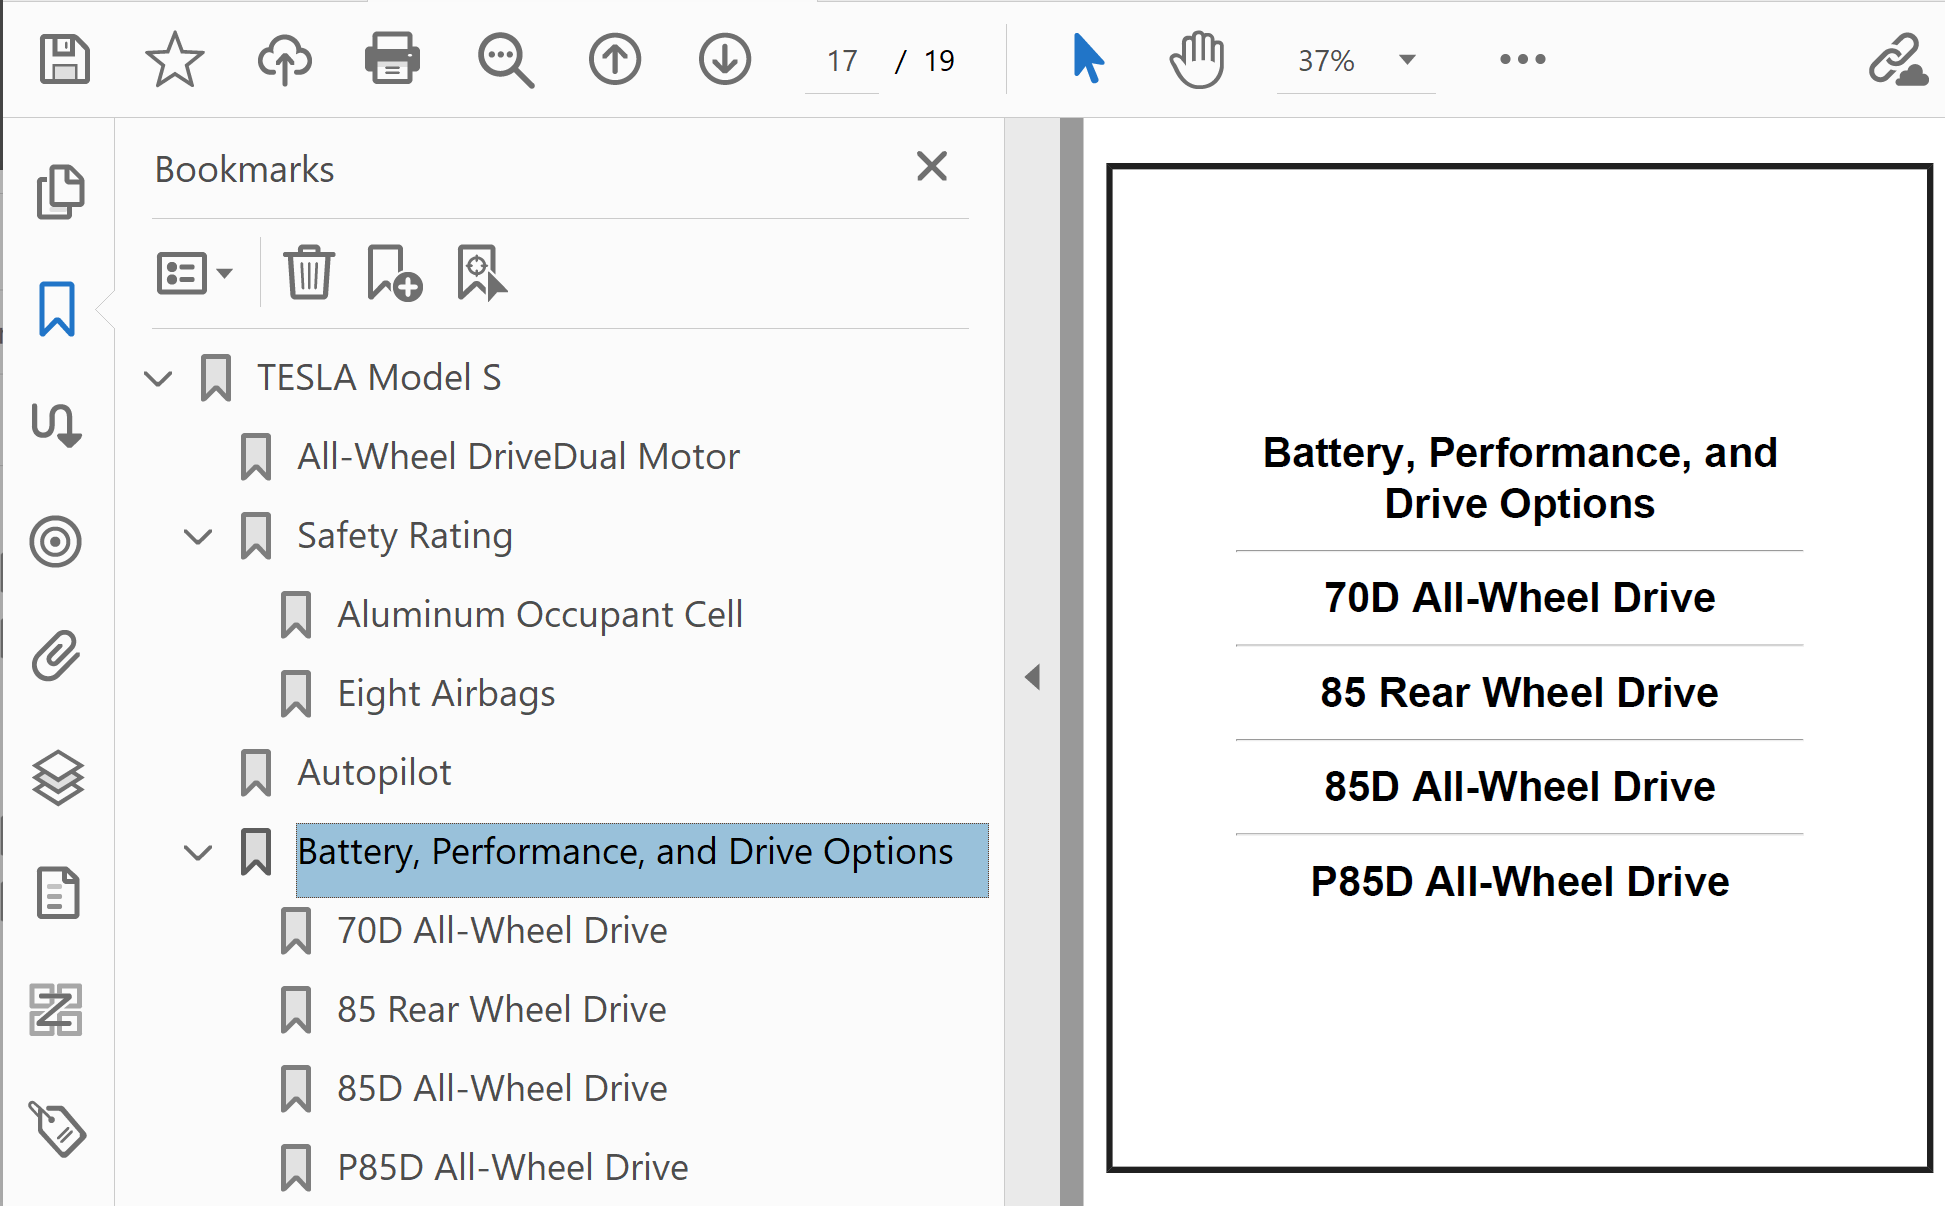
Task: Open the 85 Rear Wheel Drive bookmark
Action: point(501,1010)
